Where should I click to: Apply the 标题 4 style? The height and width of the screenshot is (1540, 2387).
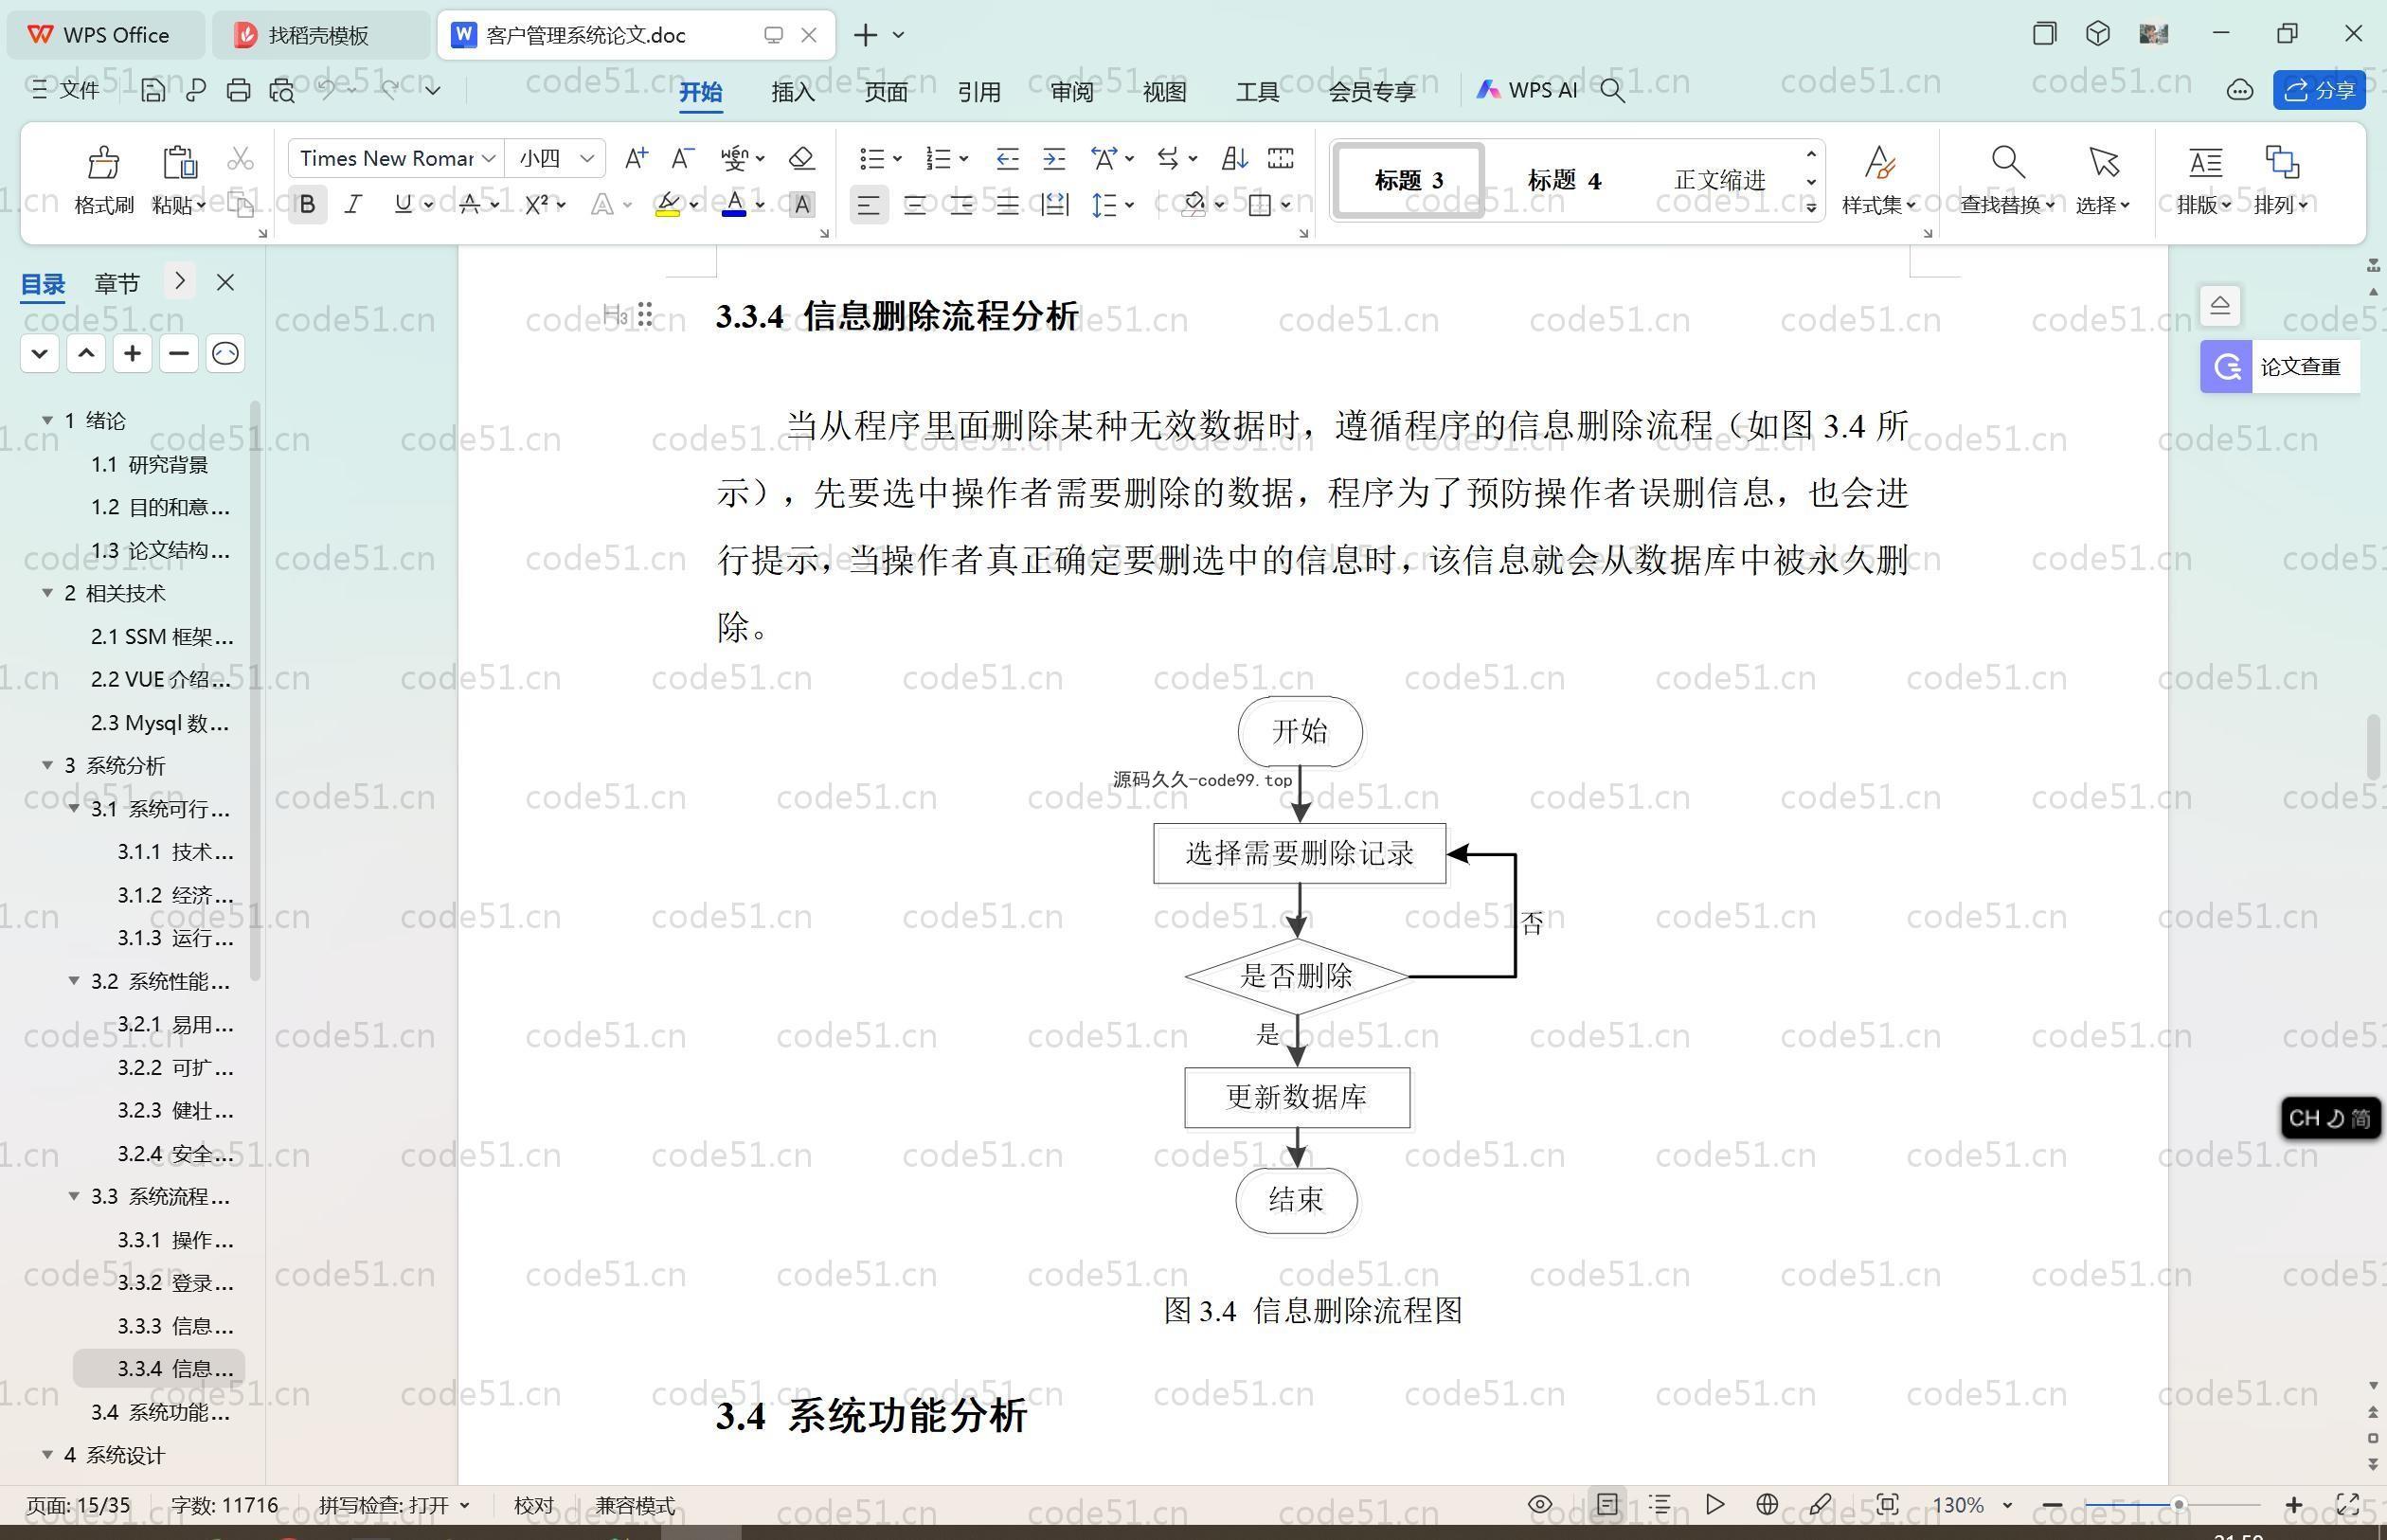pyautogui.click(x=1563, y=181)
